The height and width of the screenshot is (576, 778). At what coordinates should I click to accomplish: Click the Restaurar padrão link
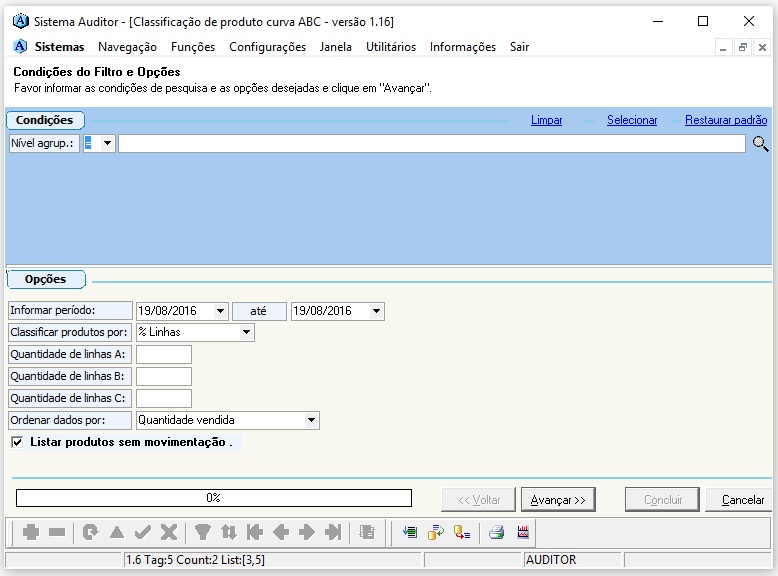pos(726,120)
